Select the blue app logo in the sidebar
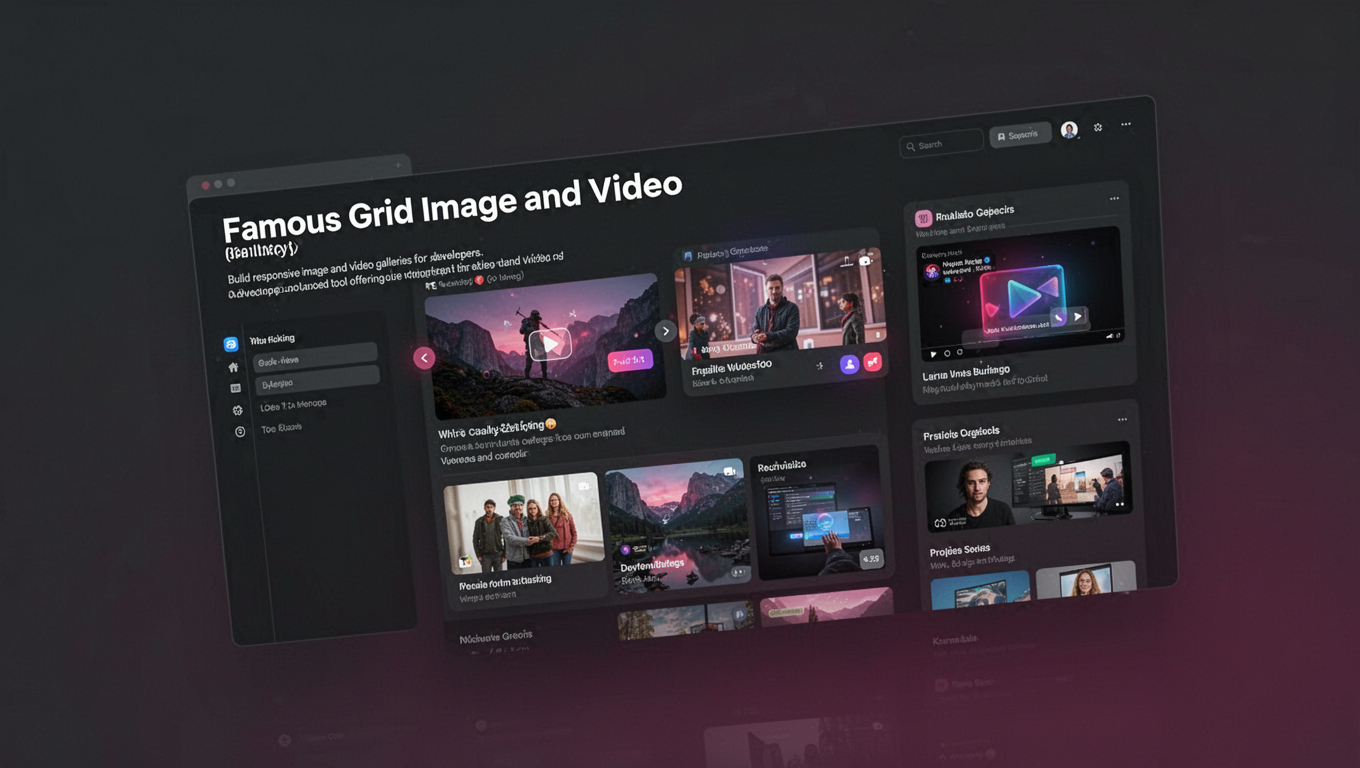 229,344
